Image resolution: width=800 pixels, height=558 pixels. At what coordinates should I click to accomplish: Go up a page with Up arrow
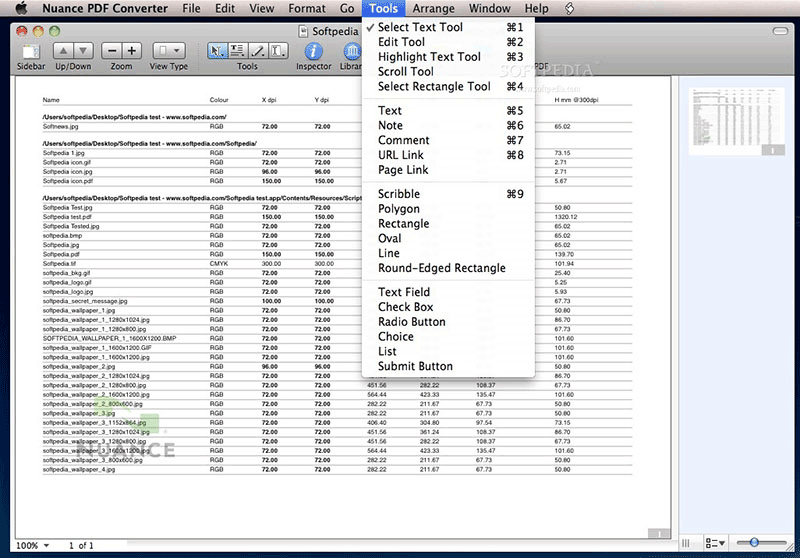(63, 50)
